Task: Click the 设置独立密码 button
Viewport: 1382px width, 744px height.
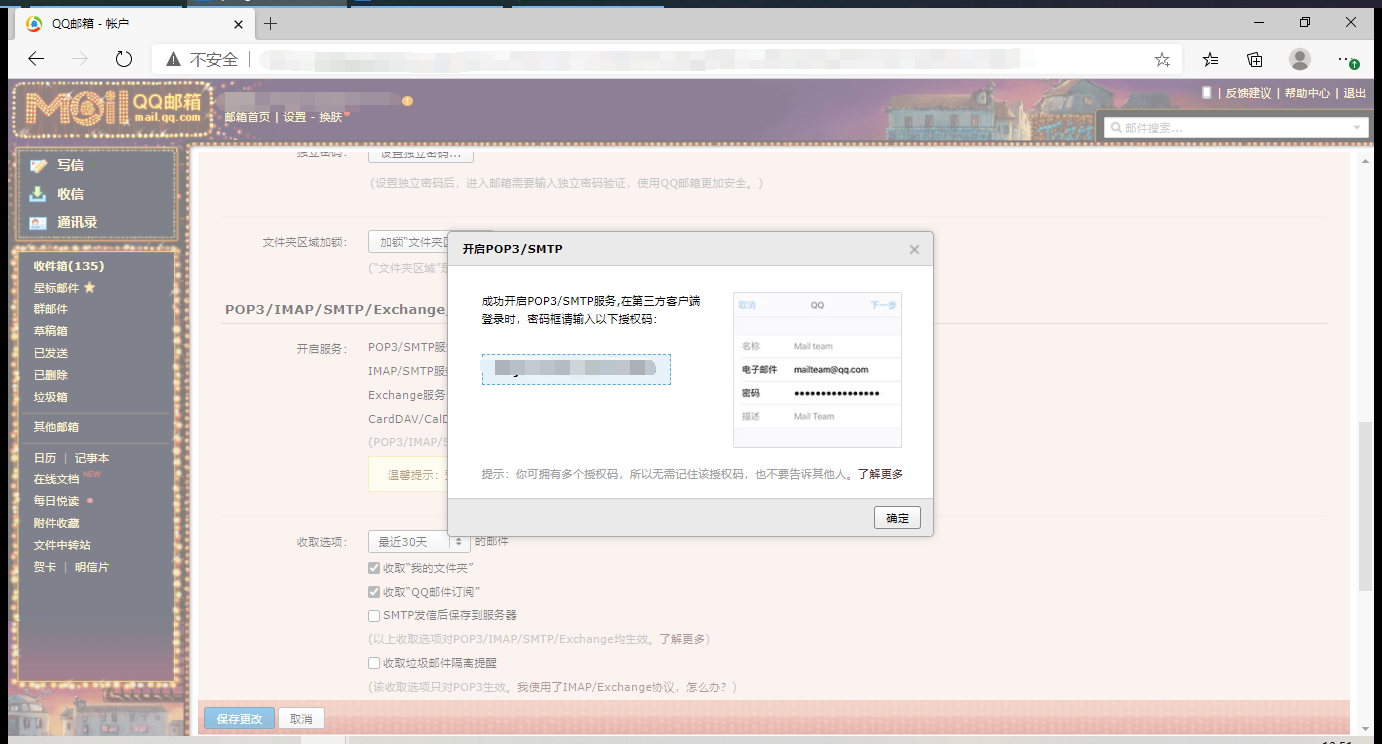Action: [421, 154]
